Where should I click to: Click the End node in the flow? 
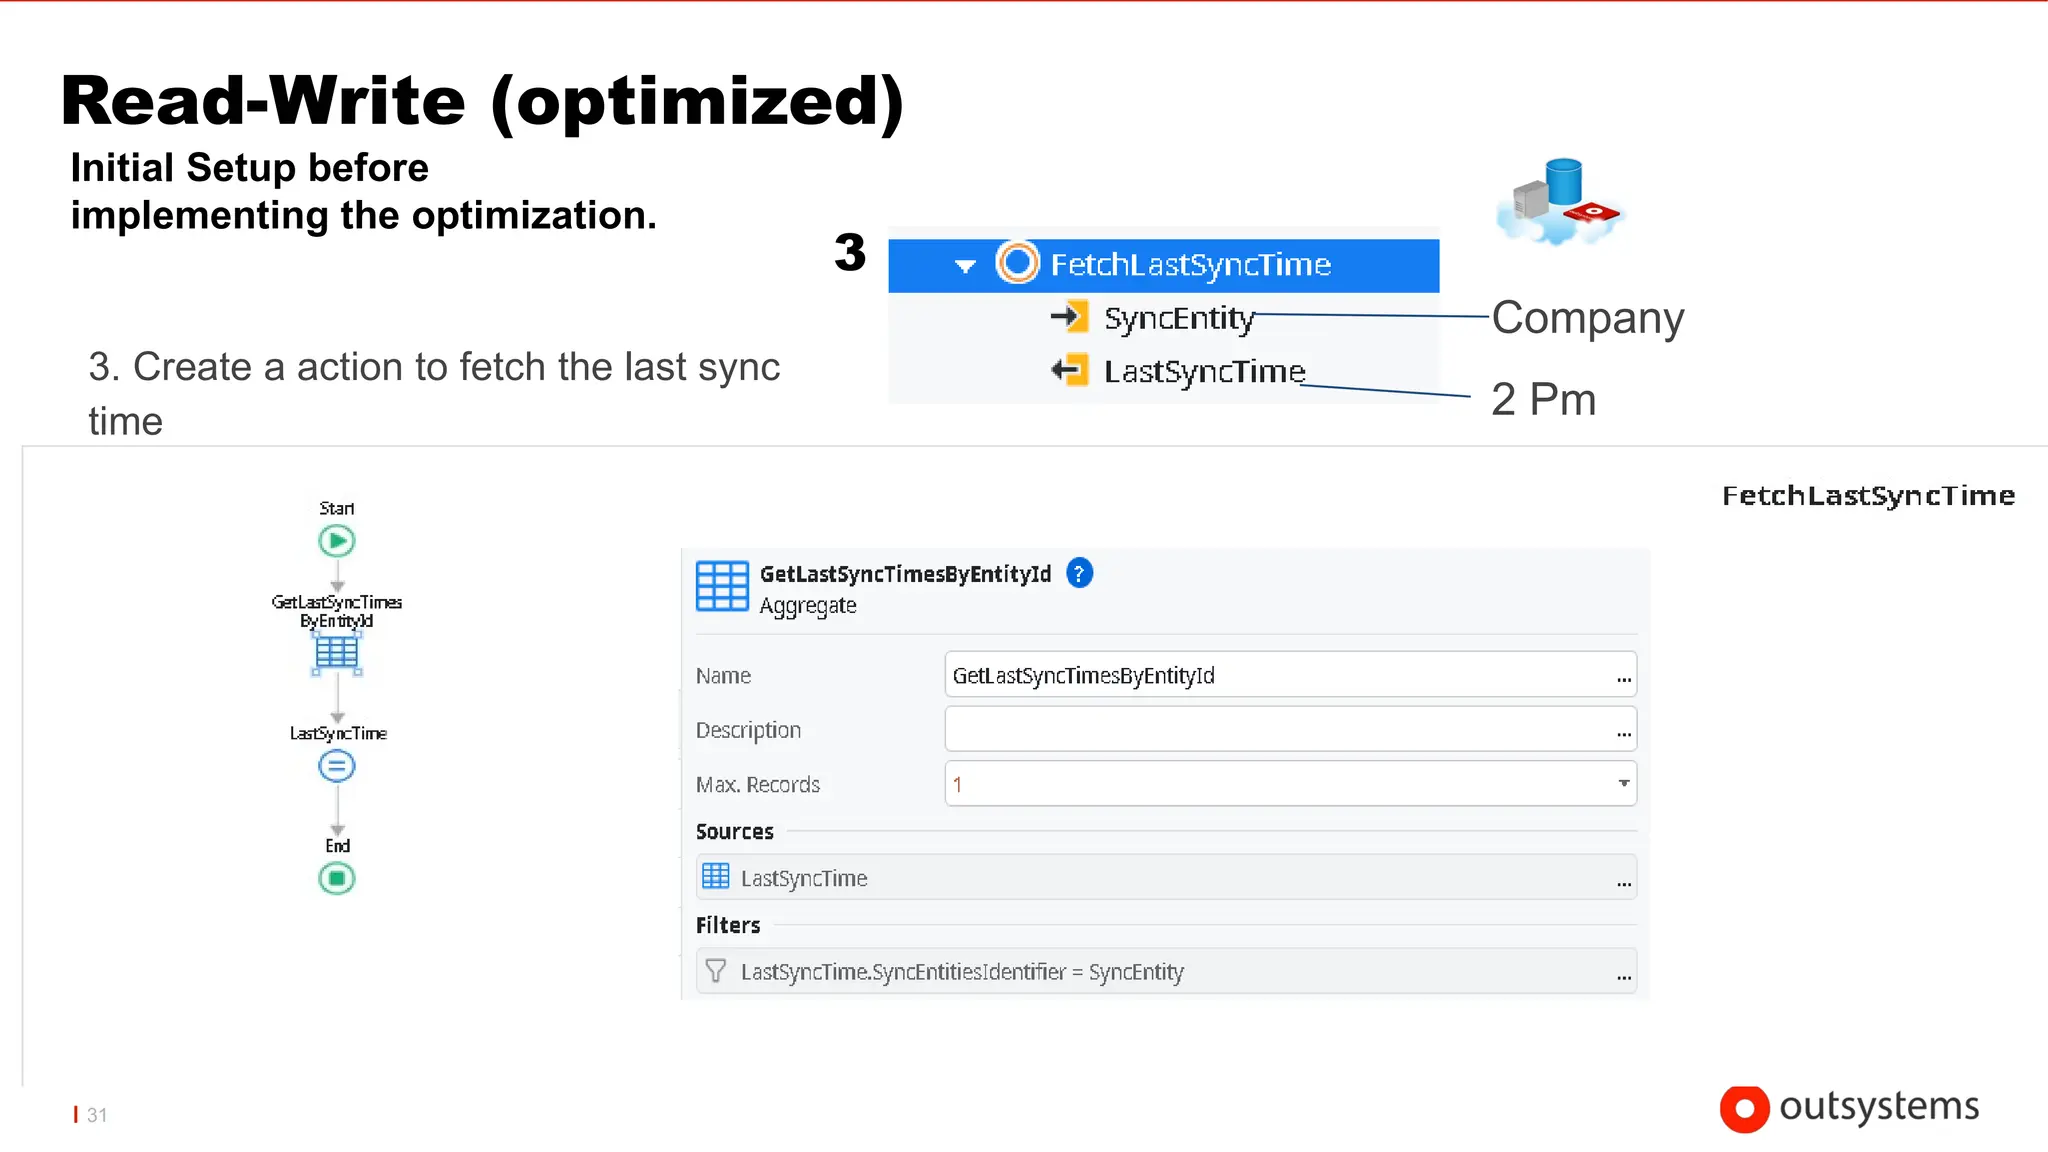[337, 879]
